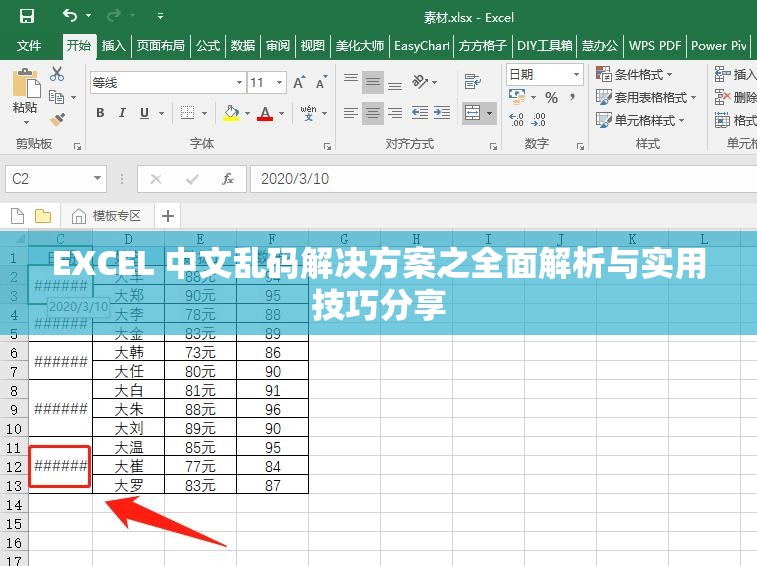The width and height of the screenshot is (757, 566).
Task: Switch to the 插入 ribbon tab
Action: point(113,46)
